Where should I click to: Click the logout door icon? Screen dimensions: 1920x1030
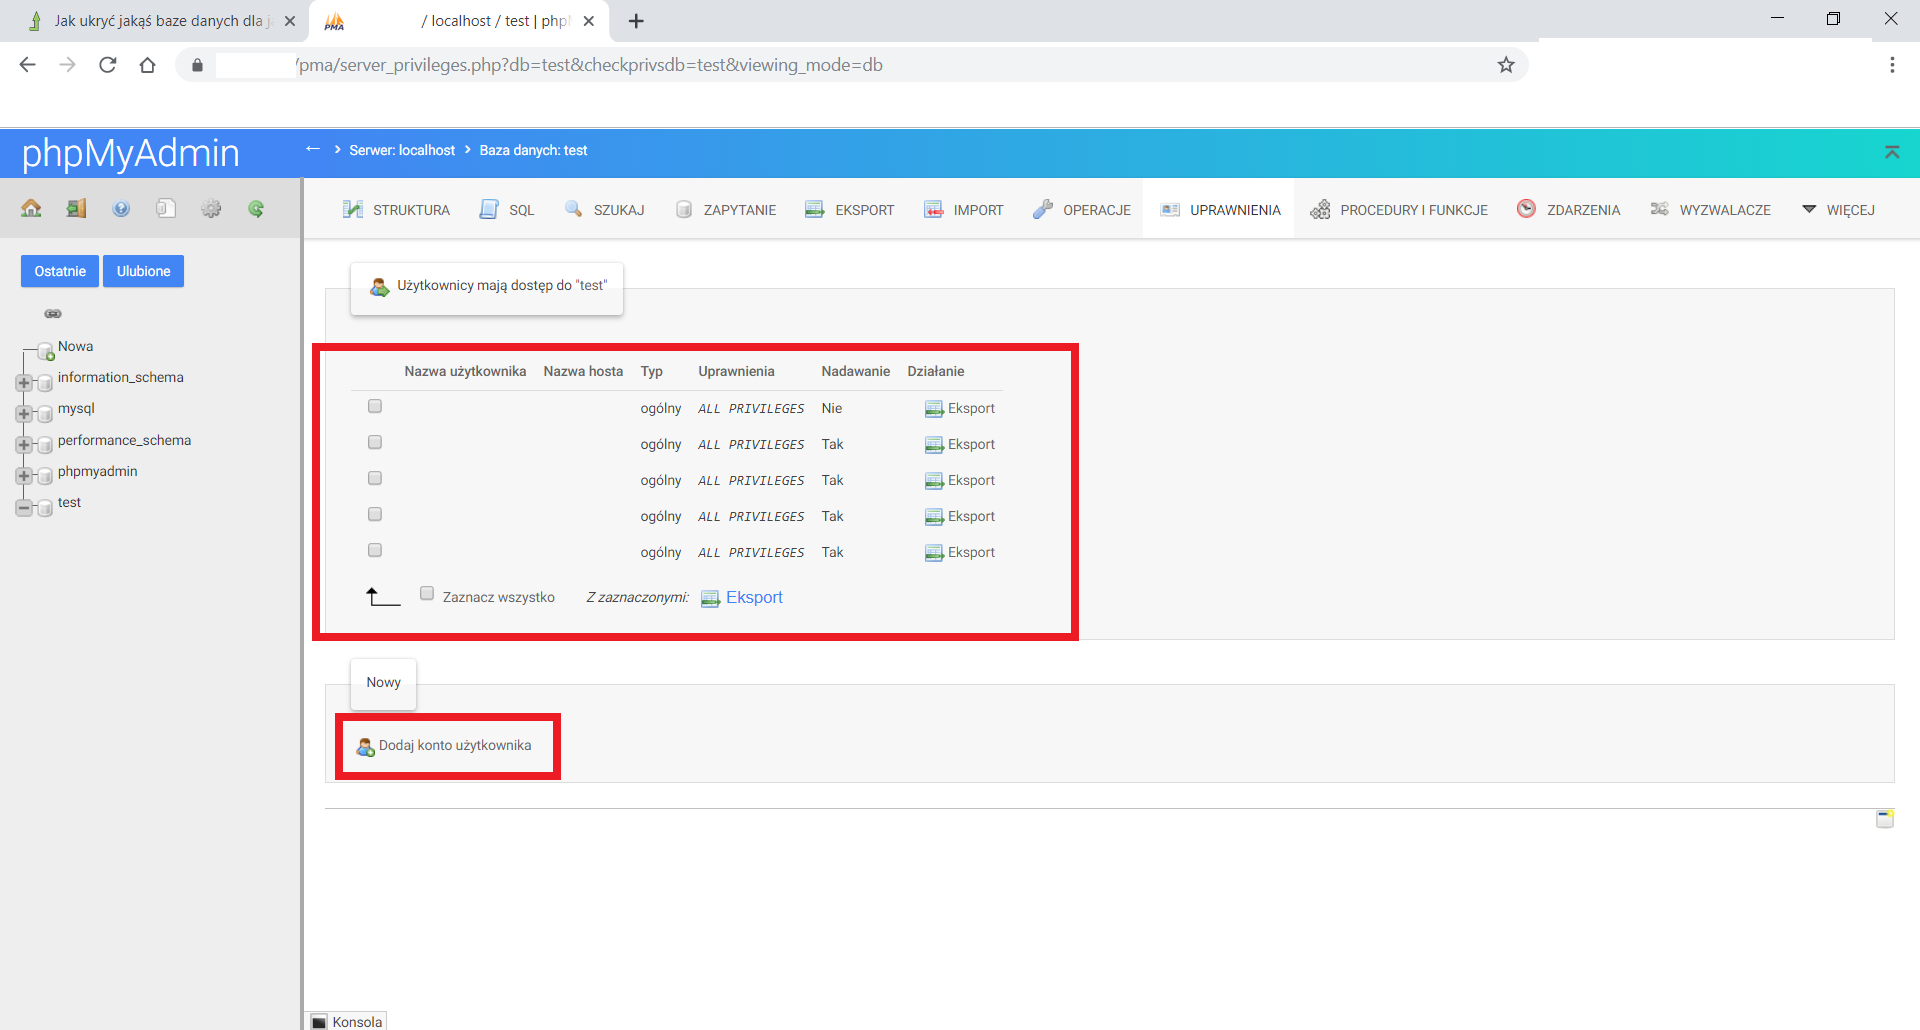coord(76,208)
